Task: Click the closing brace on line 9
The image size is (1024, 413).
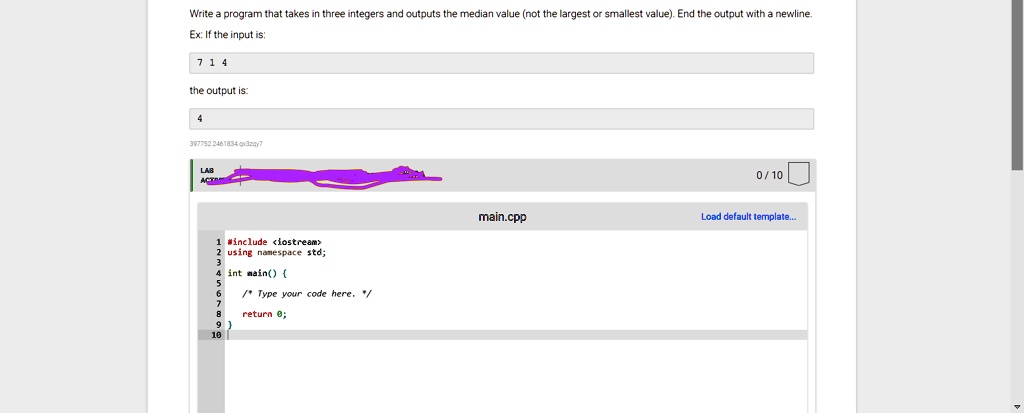Action: 229,325
